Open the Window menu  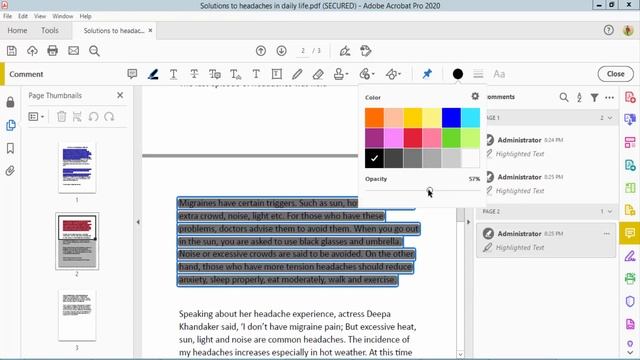coord(62,16)
